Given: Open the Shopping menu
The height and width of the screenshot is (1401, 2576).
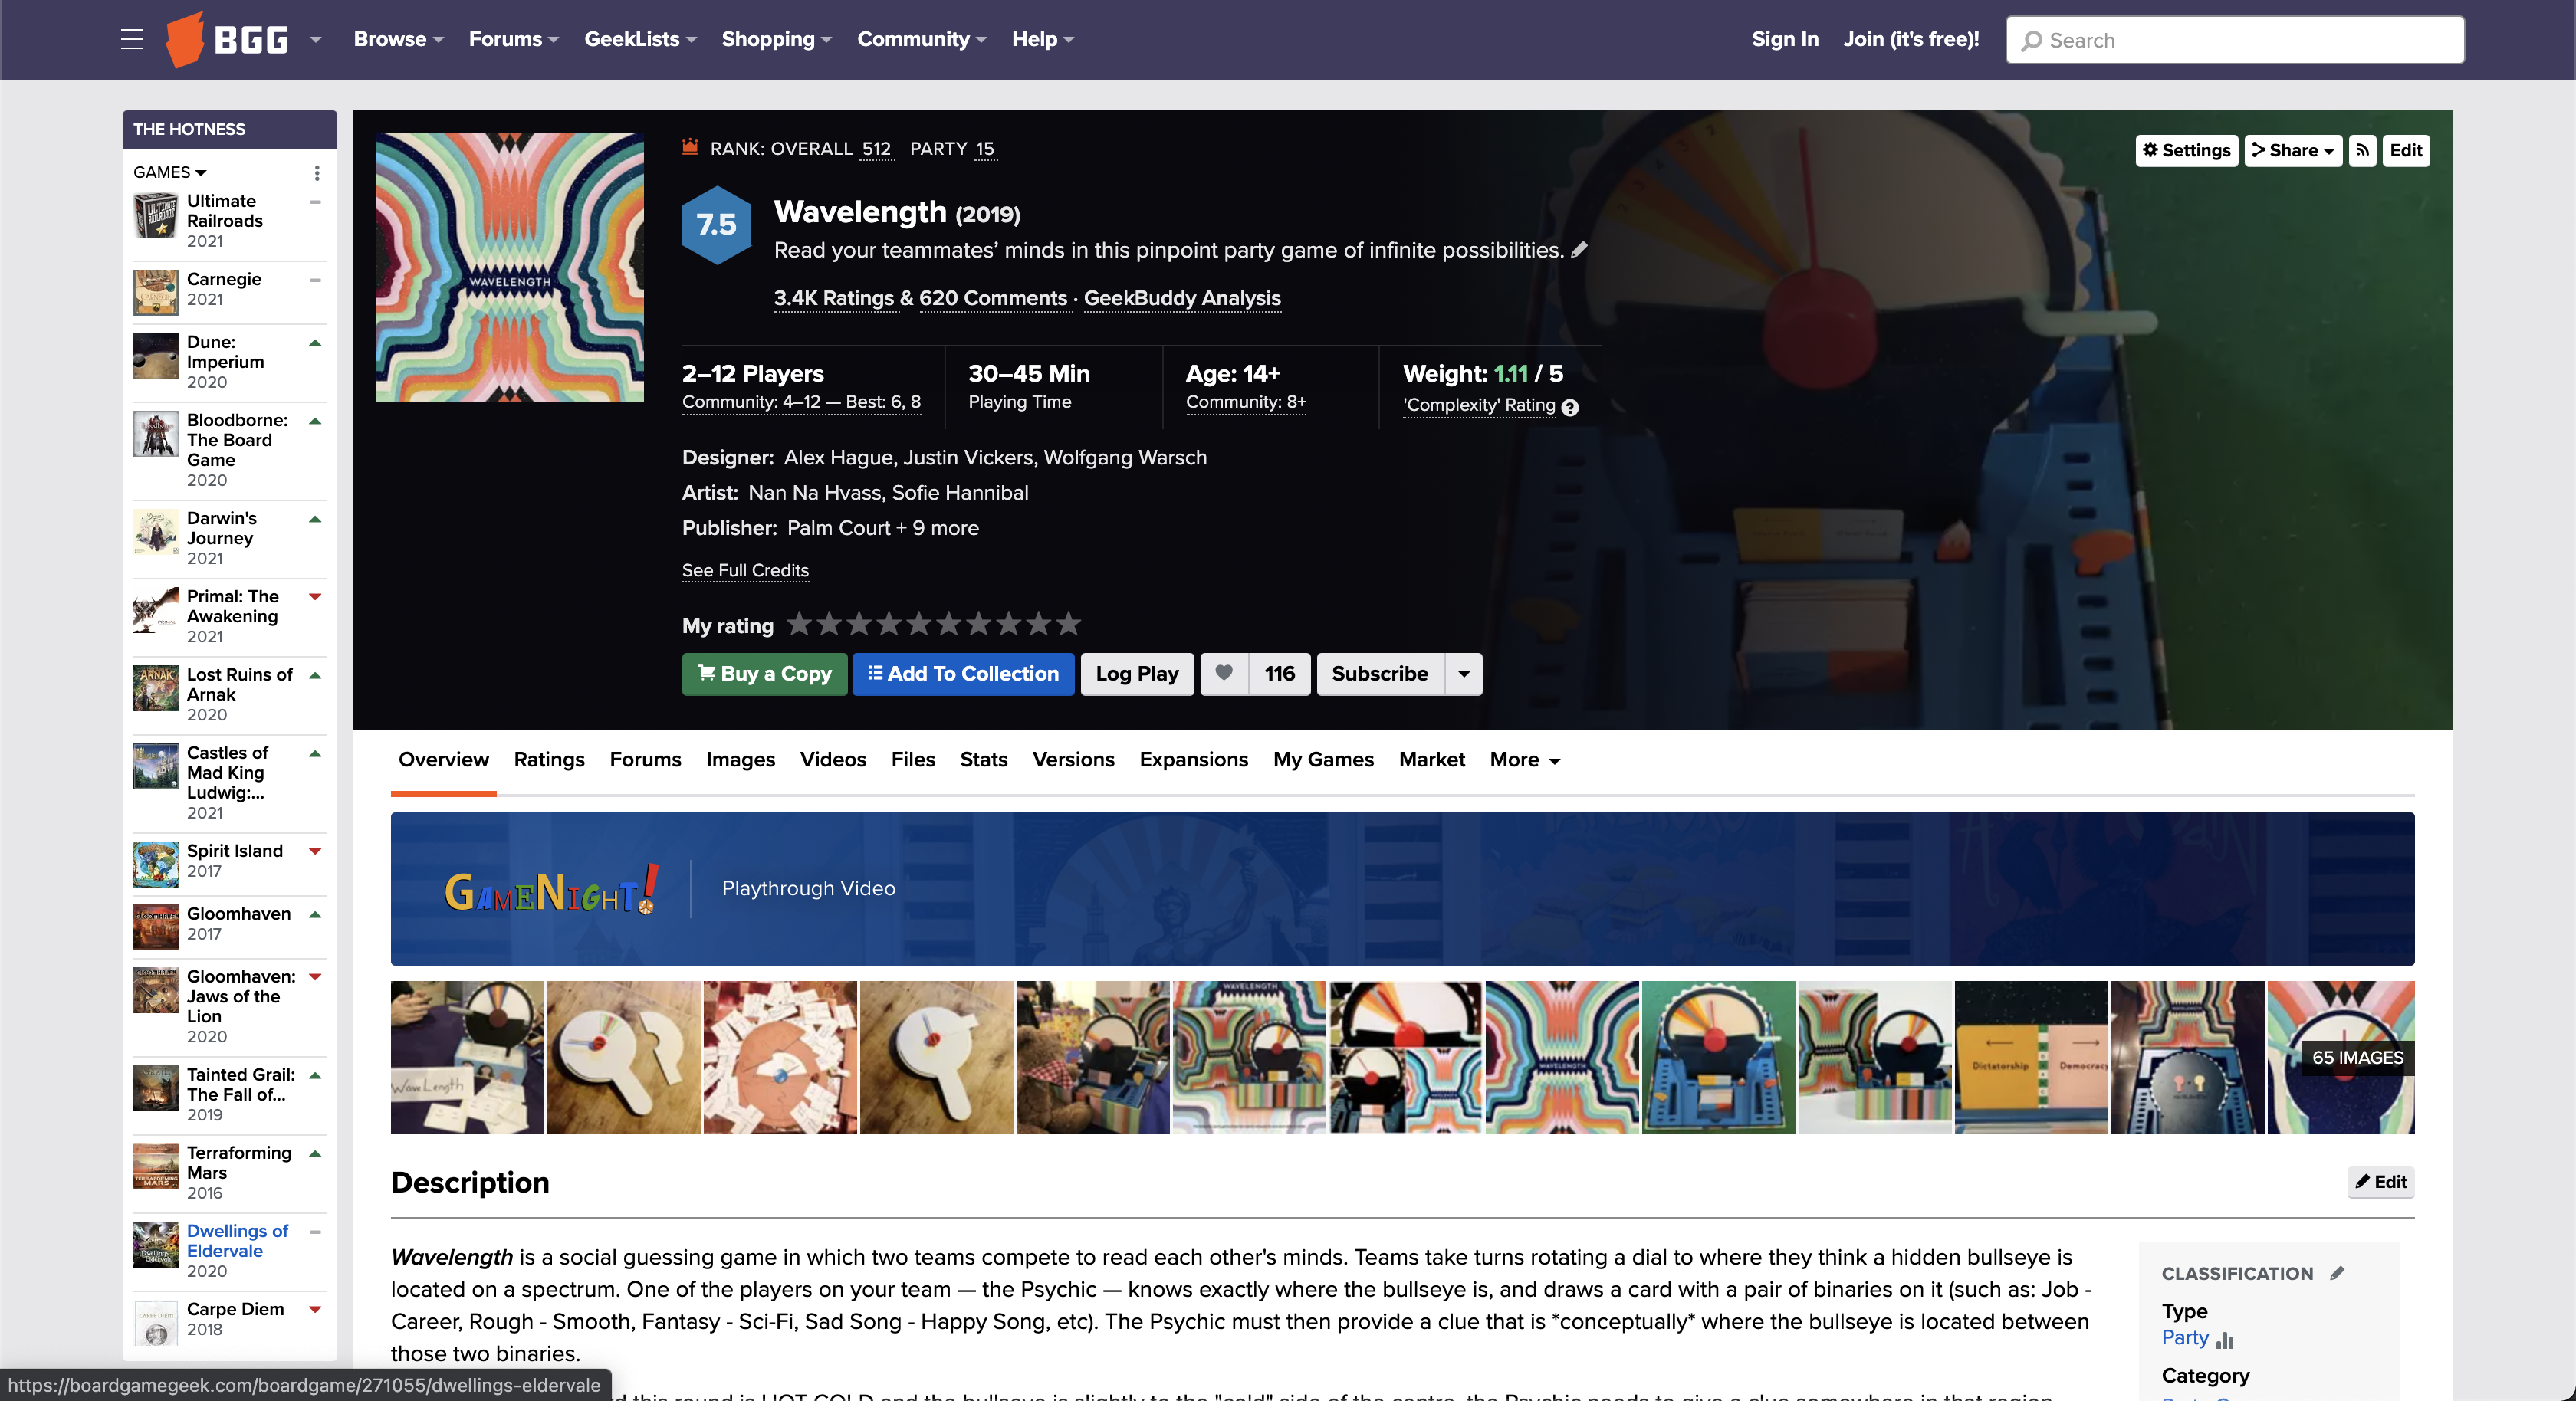Looking at the screenshot, I should (776, 40).
